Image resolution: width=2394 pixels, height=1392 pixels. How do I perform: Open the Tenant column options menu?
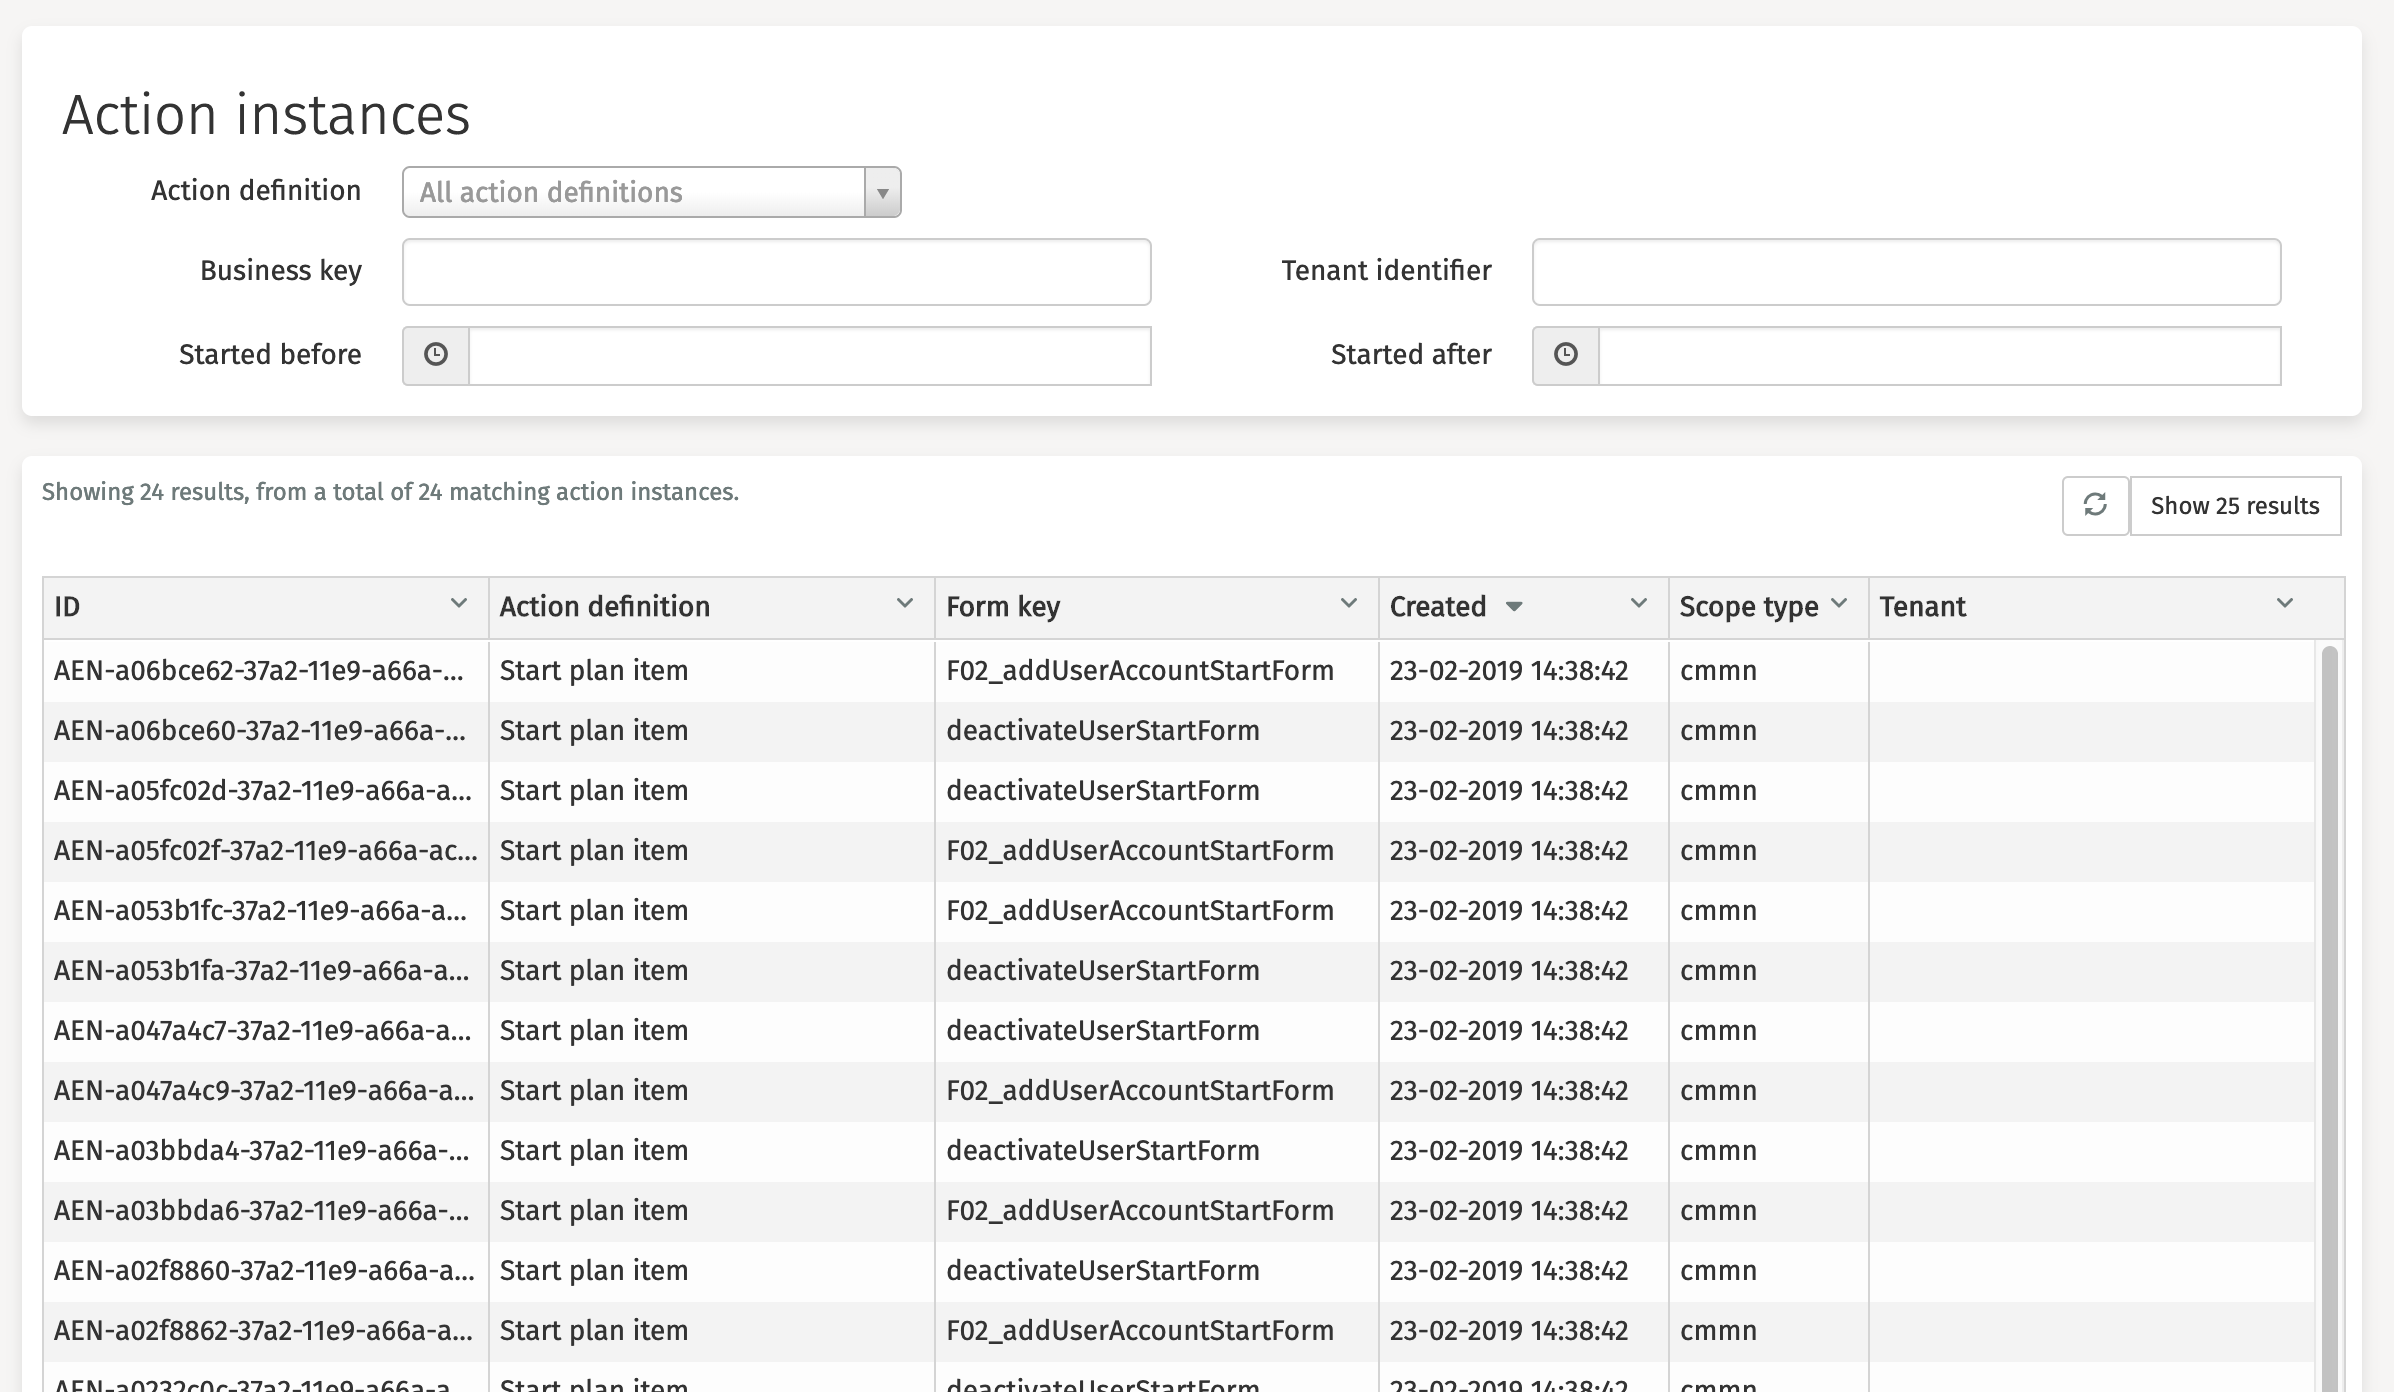tap(2283, 603)
